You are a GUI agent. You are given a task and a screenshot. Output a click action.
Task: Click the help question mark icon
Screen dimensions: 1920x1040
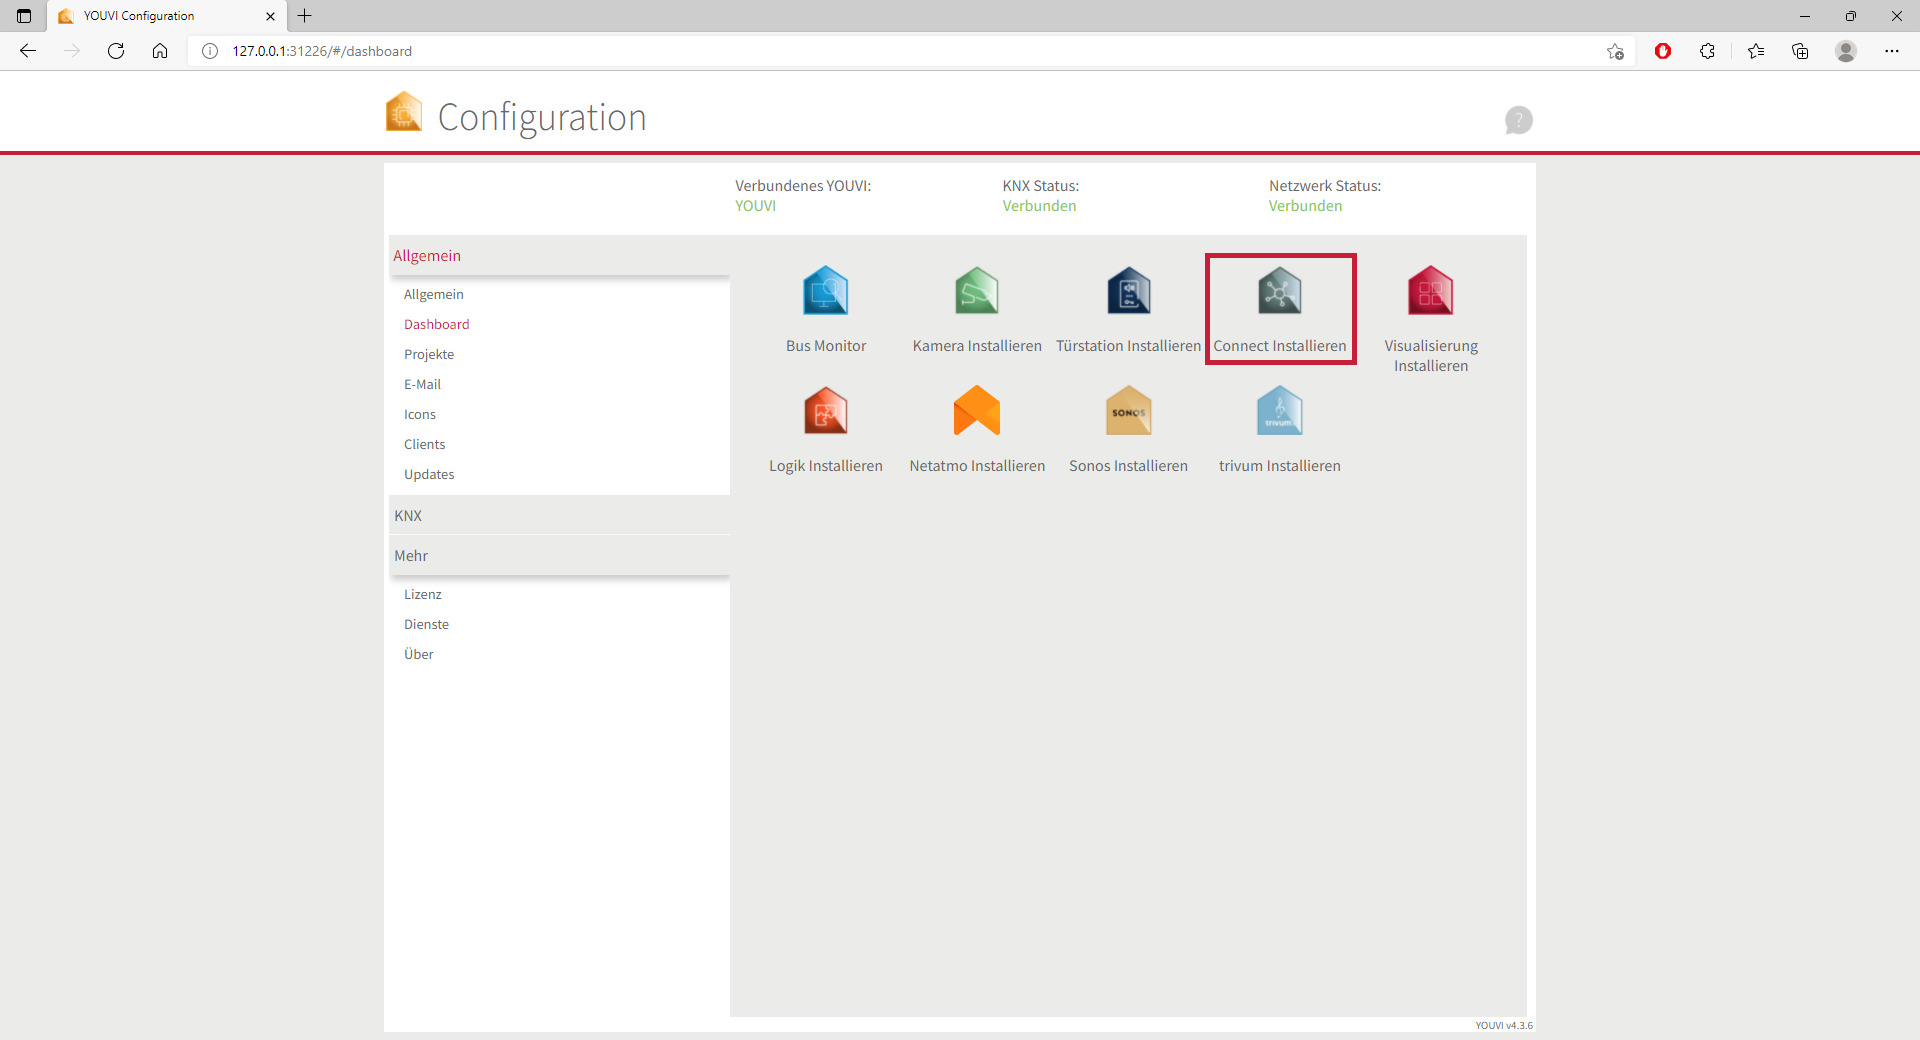pos(1518,120)
